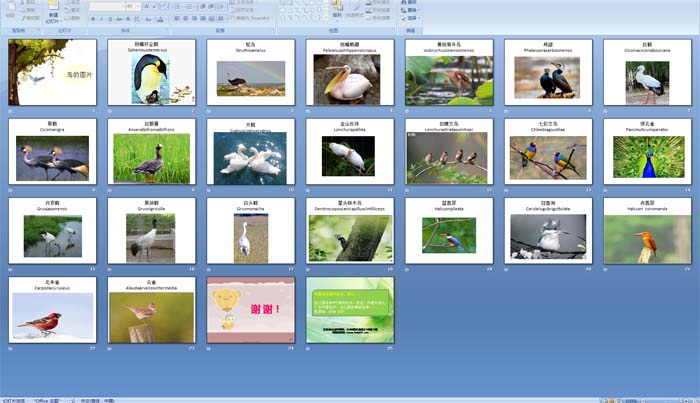This screenshot has width=700, height=403.
Task: Toggle Bold formatting
Action: [x=94, y=18]
